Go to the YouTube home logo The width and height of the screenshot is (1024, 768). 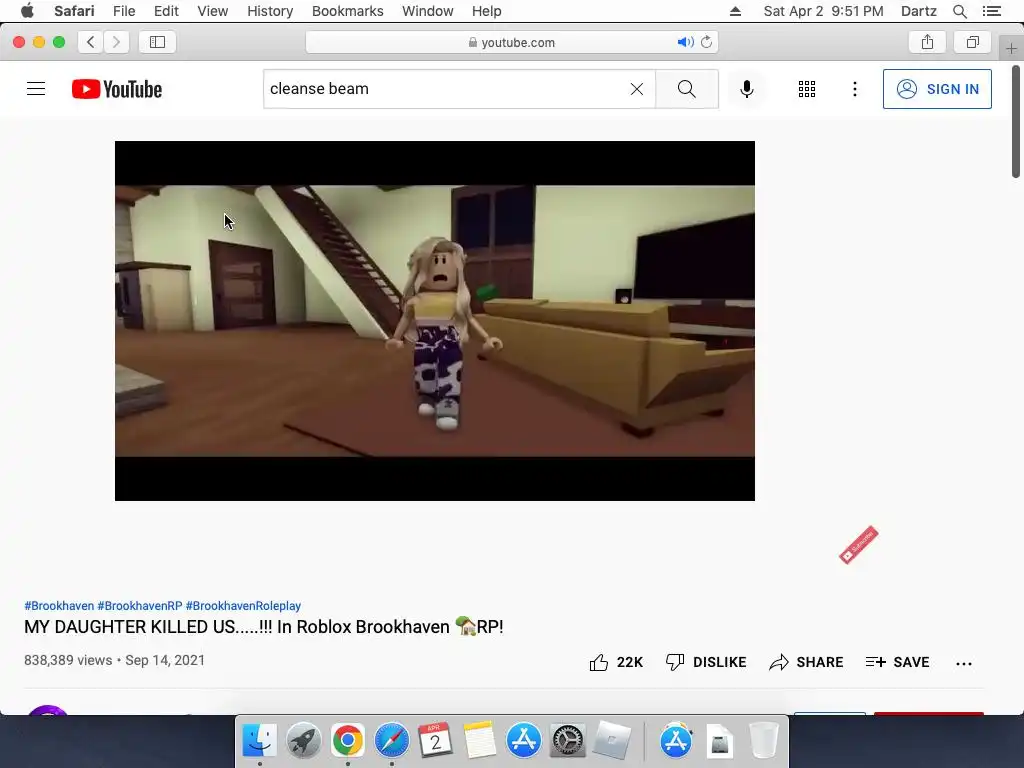(117, 89)
